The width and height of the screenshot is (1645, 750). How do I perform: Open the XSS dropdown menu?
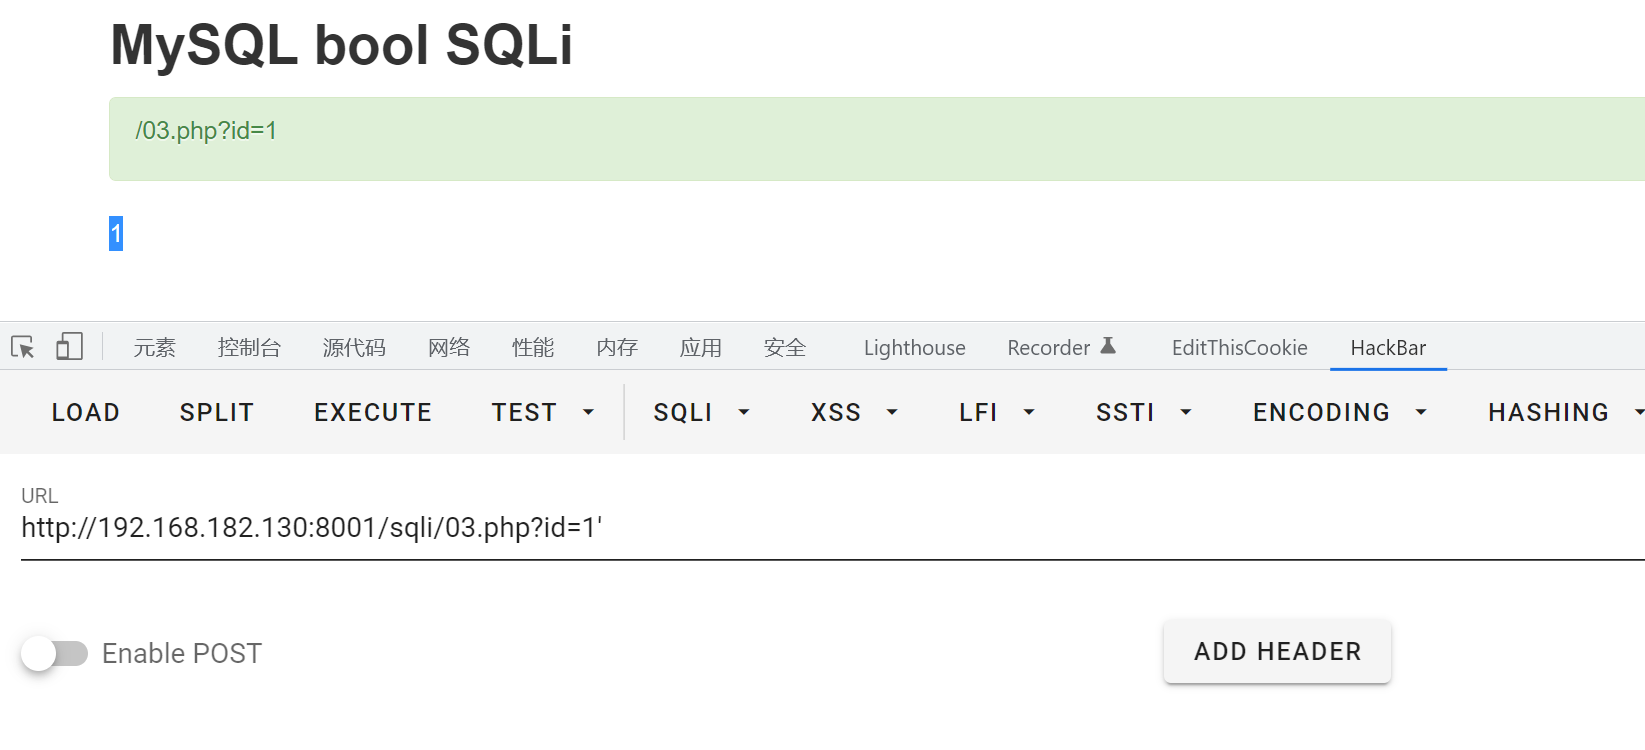coord(854,411)
